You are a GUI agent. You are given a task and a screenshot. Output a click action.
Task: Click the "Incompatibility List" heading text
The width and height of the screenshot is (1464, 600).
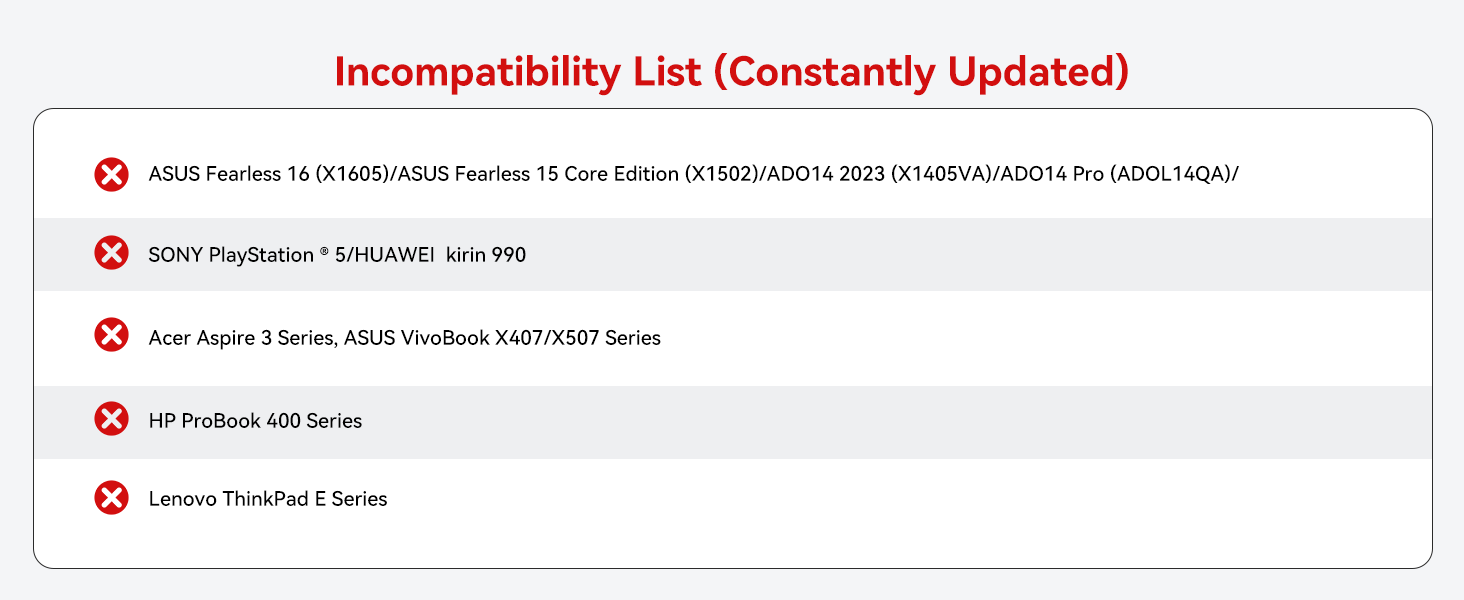click(517, 73)
